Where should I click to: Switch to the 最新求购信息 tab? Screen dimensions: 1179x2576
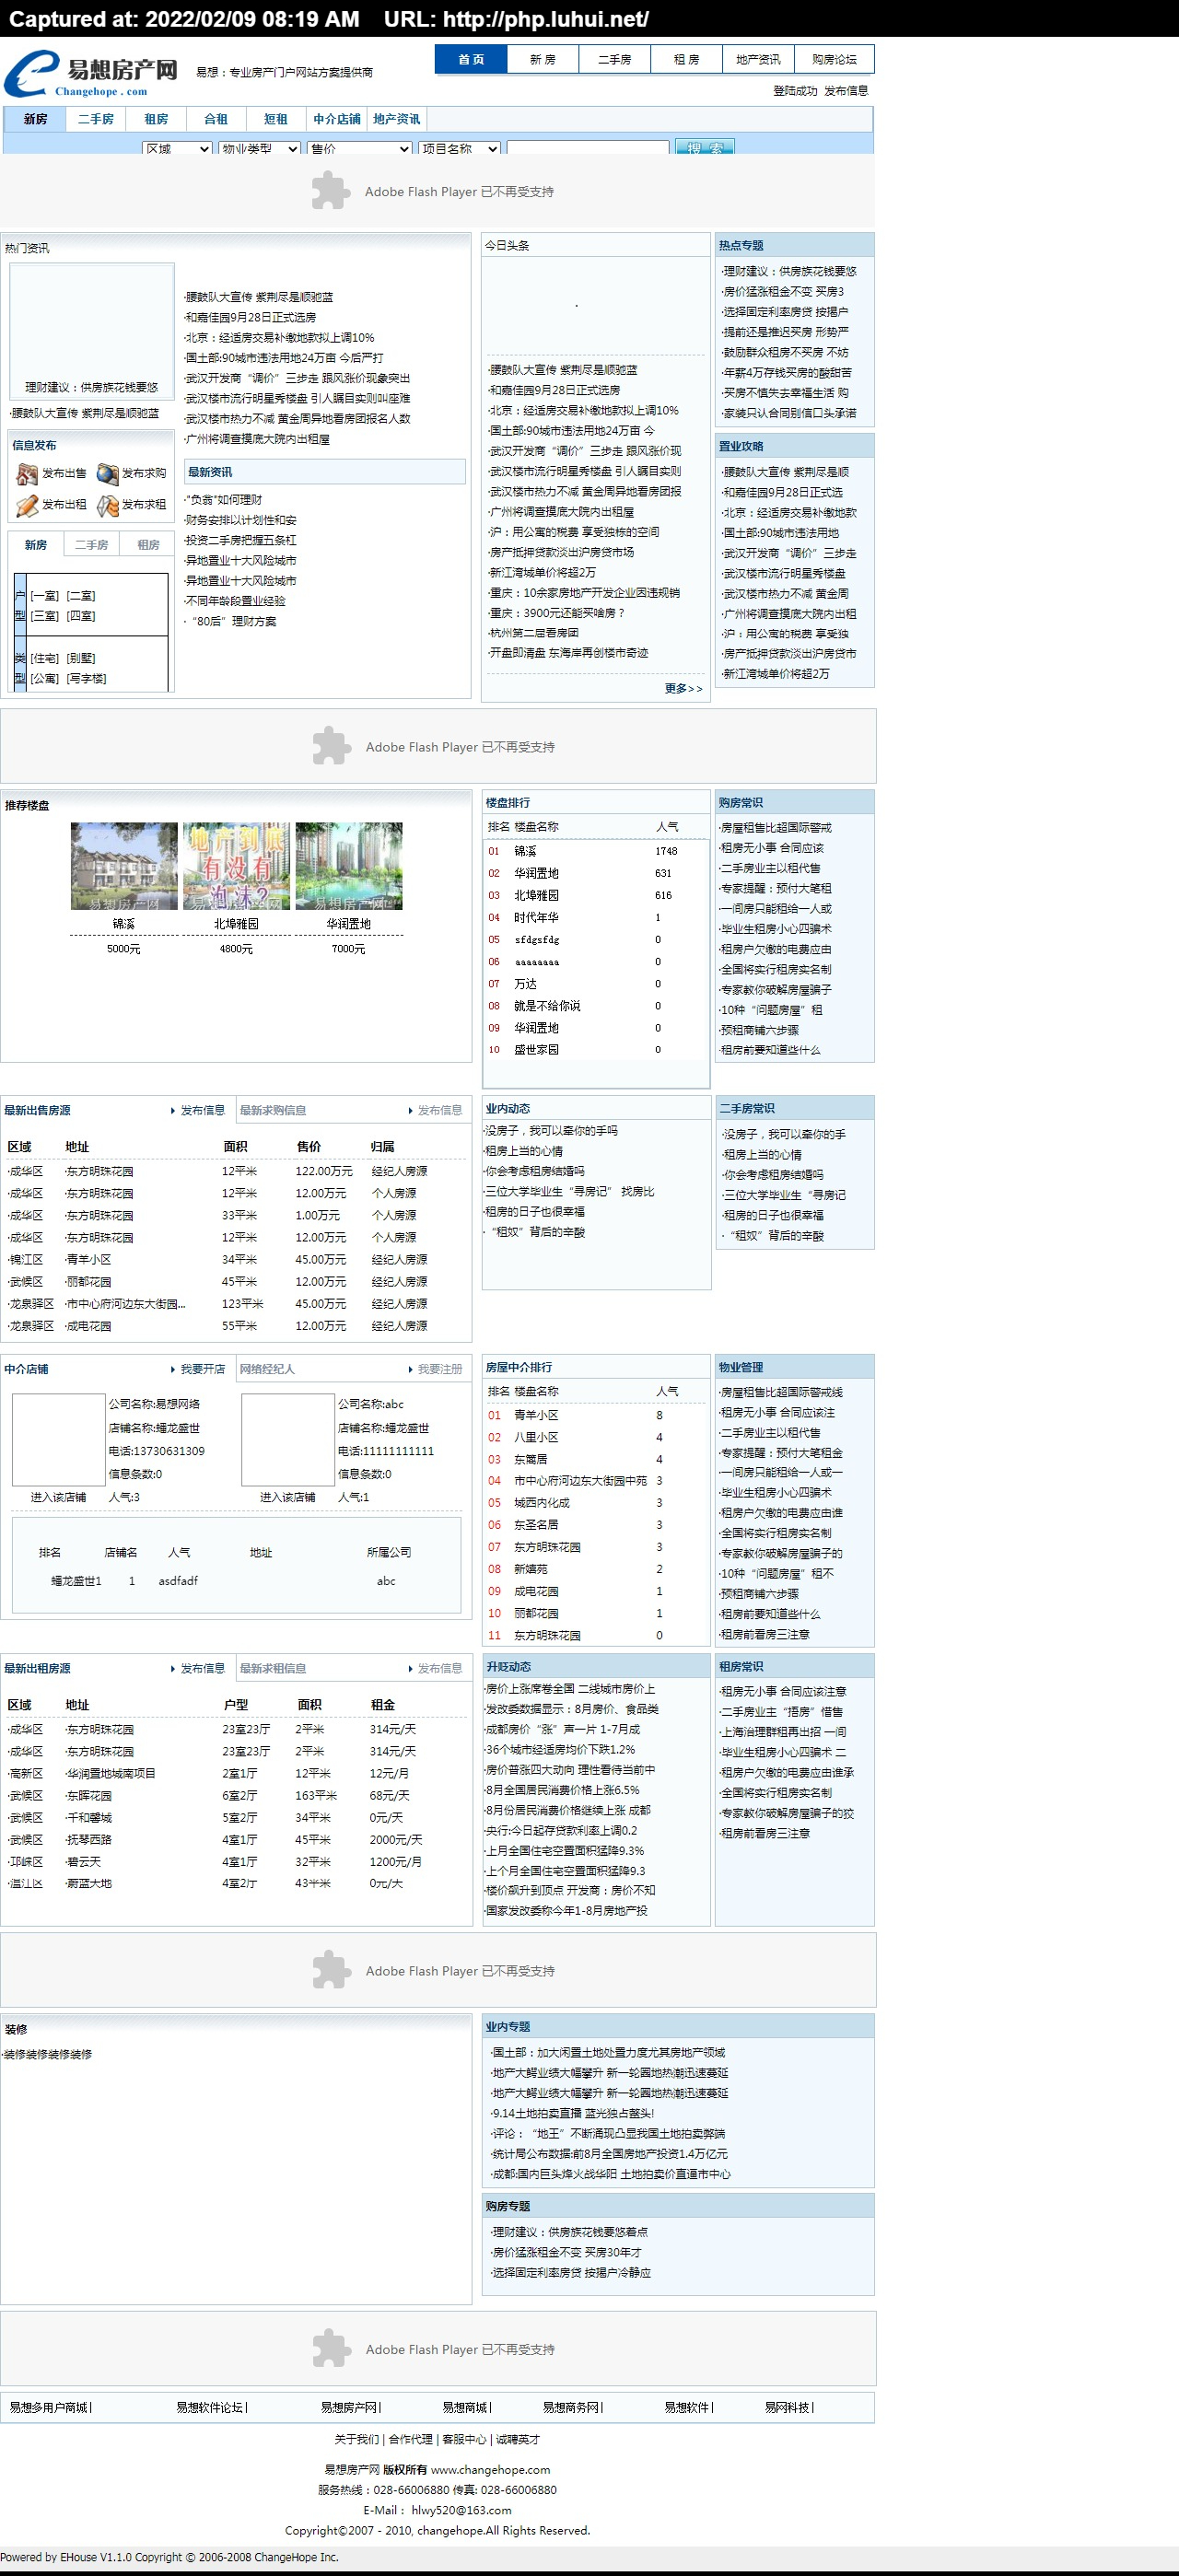pos(273,1110)
